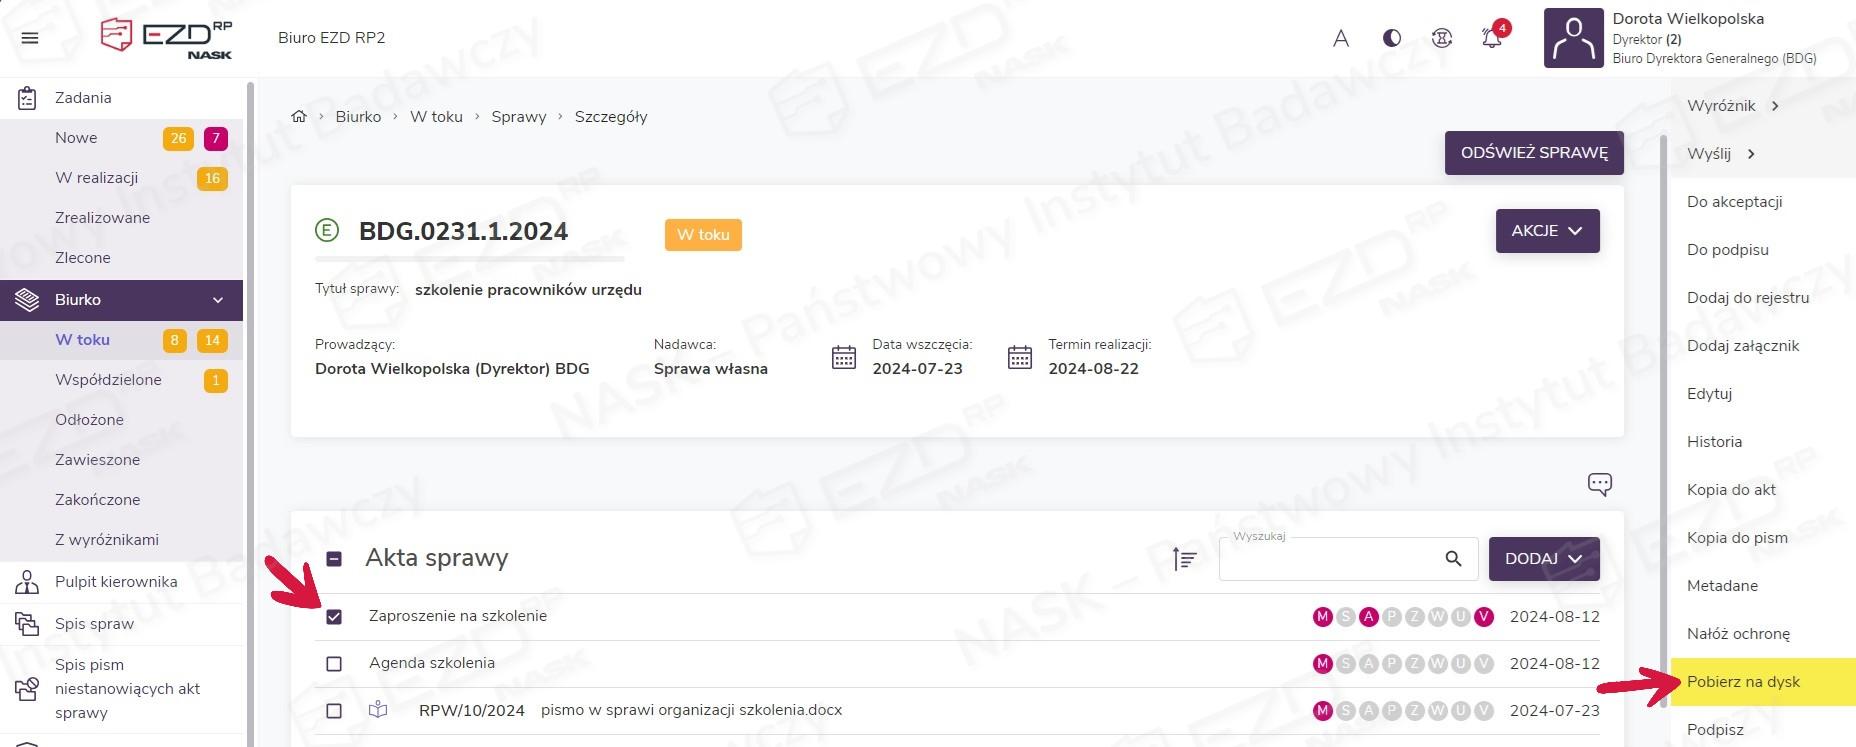Toggle the contrast mode icon

coord(1391,38)
